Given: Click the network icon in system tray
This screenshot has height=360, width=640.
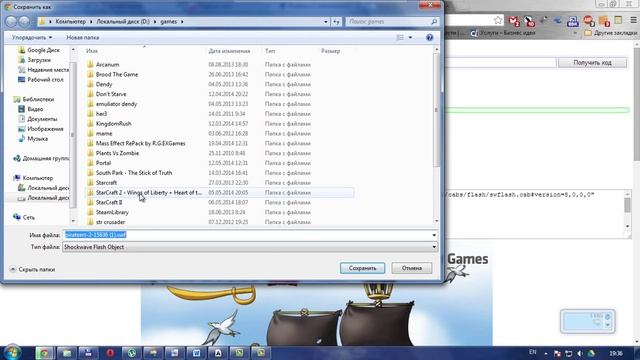Looking at the screenshot, I should 569,353.
